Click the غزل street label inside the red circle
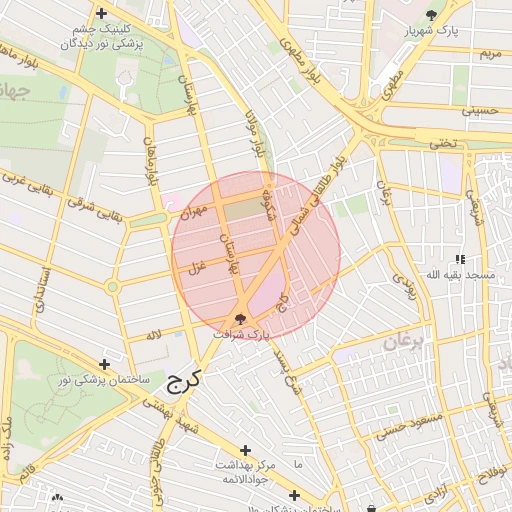Image resolution: width=512 pixels, height=512 pixels. (x=197, y=267)
